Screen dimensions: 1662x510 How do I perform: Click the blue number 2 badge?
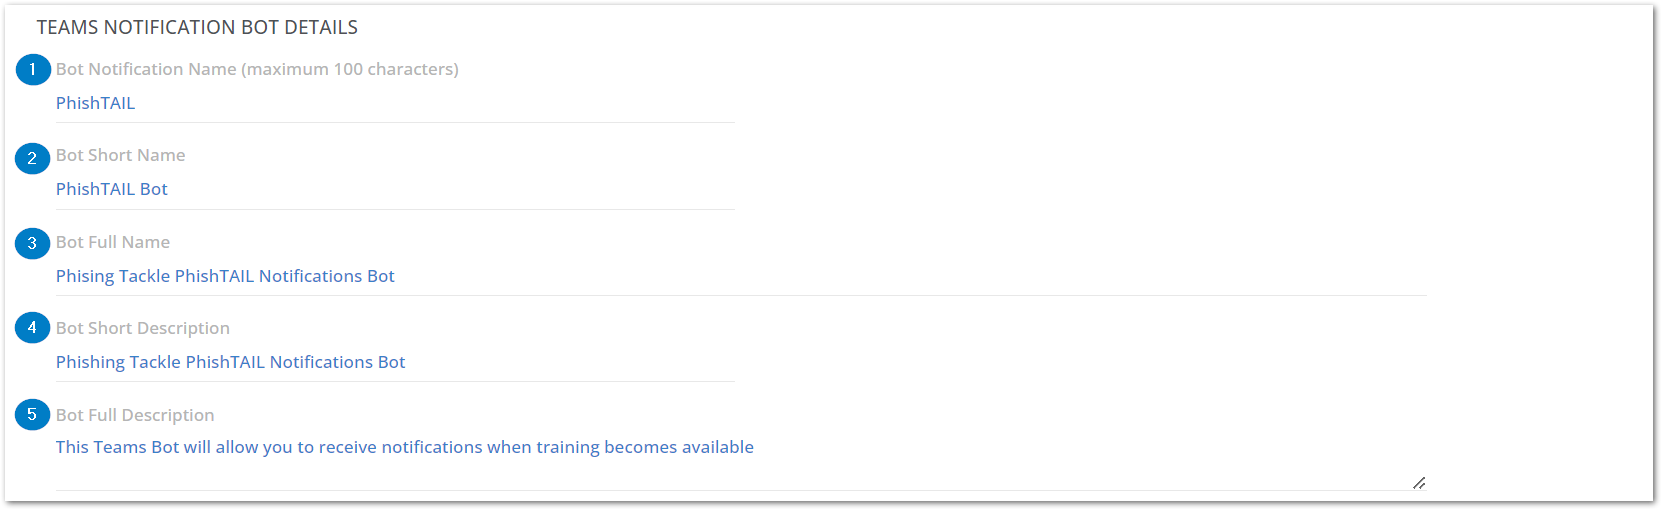[x=33, y=157]
